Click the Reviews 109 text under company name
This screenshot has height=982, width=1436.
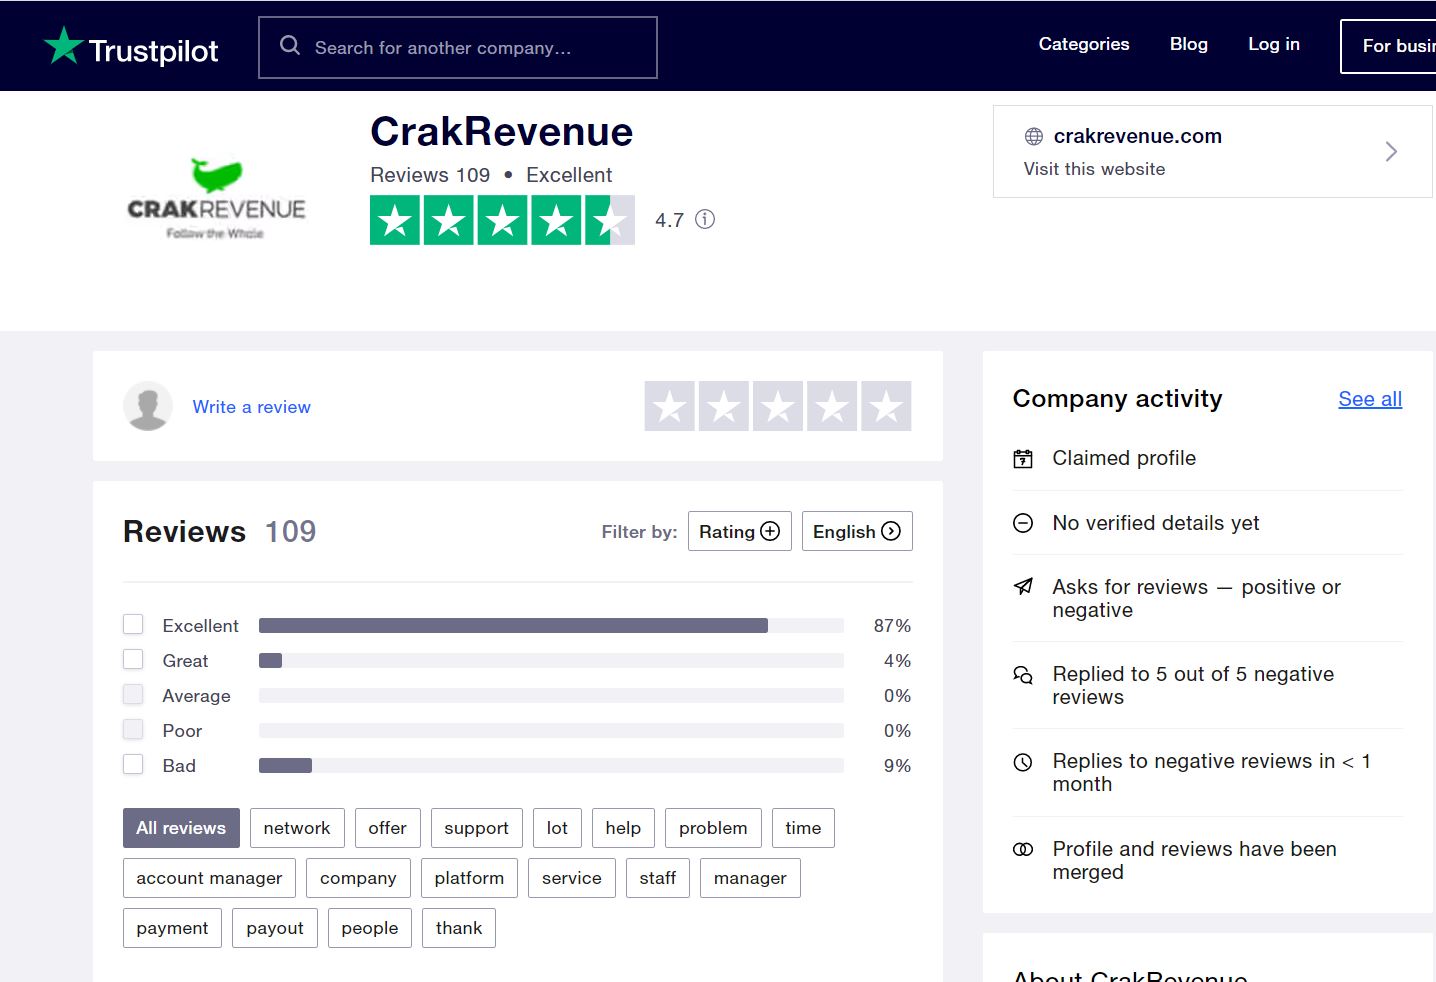[430, 175]
